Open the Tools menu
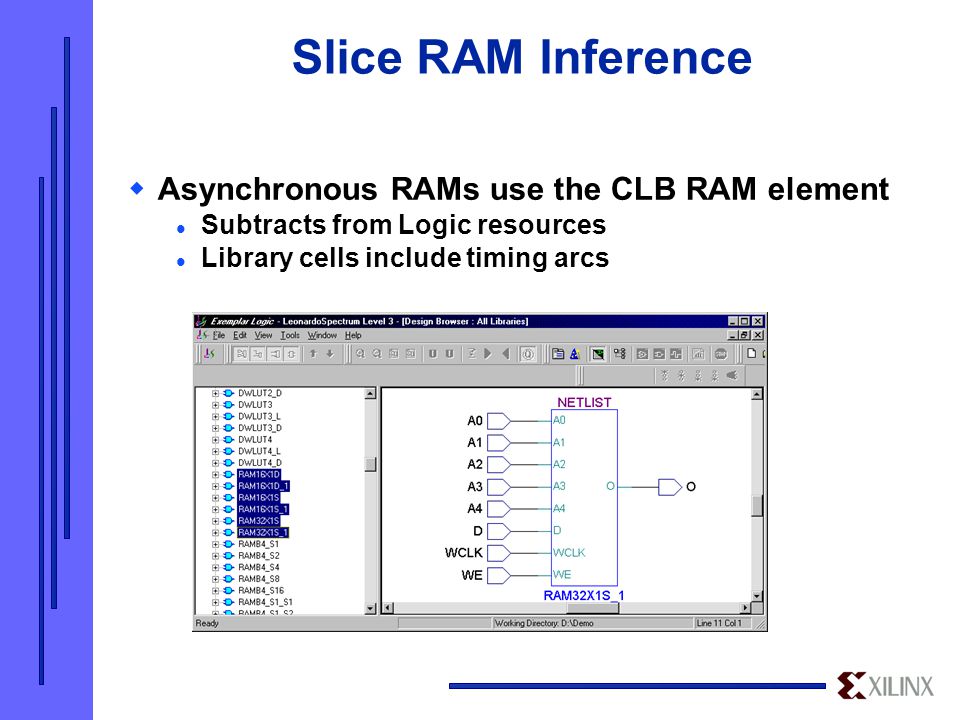The height and width of the screenshot is (720, 960). click(290, 336)
